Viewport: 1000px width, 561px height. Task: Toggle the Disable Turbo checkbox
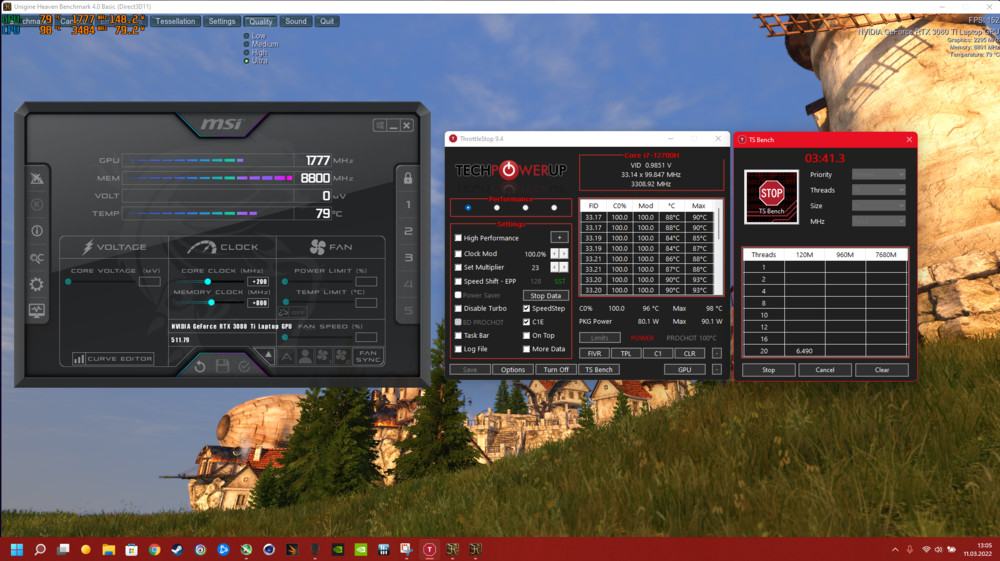(x=459, y=308)
